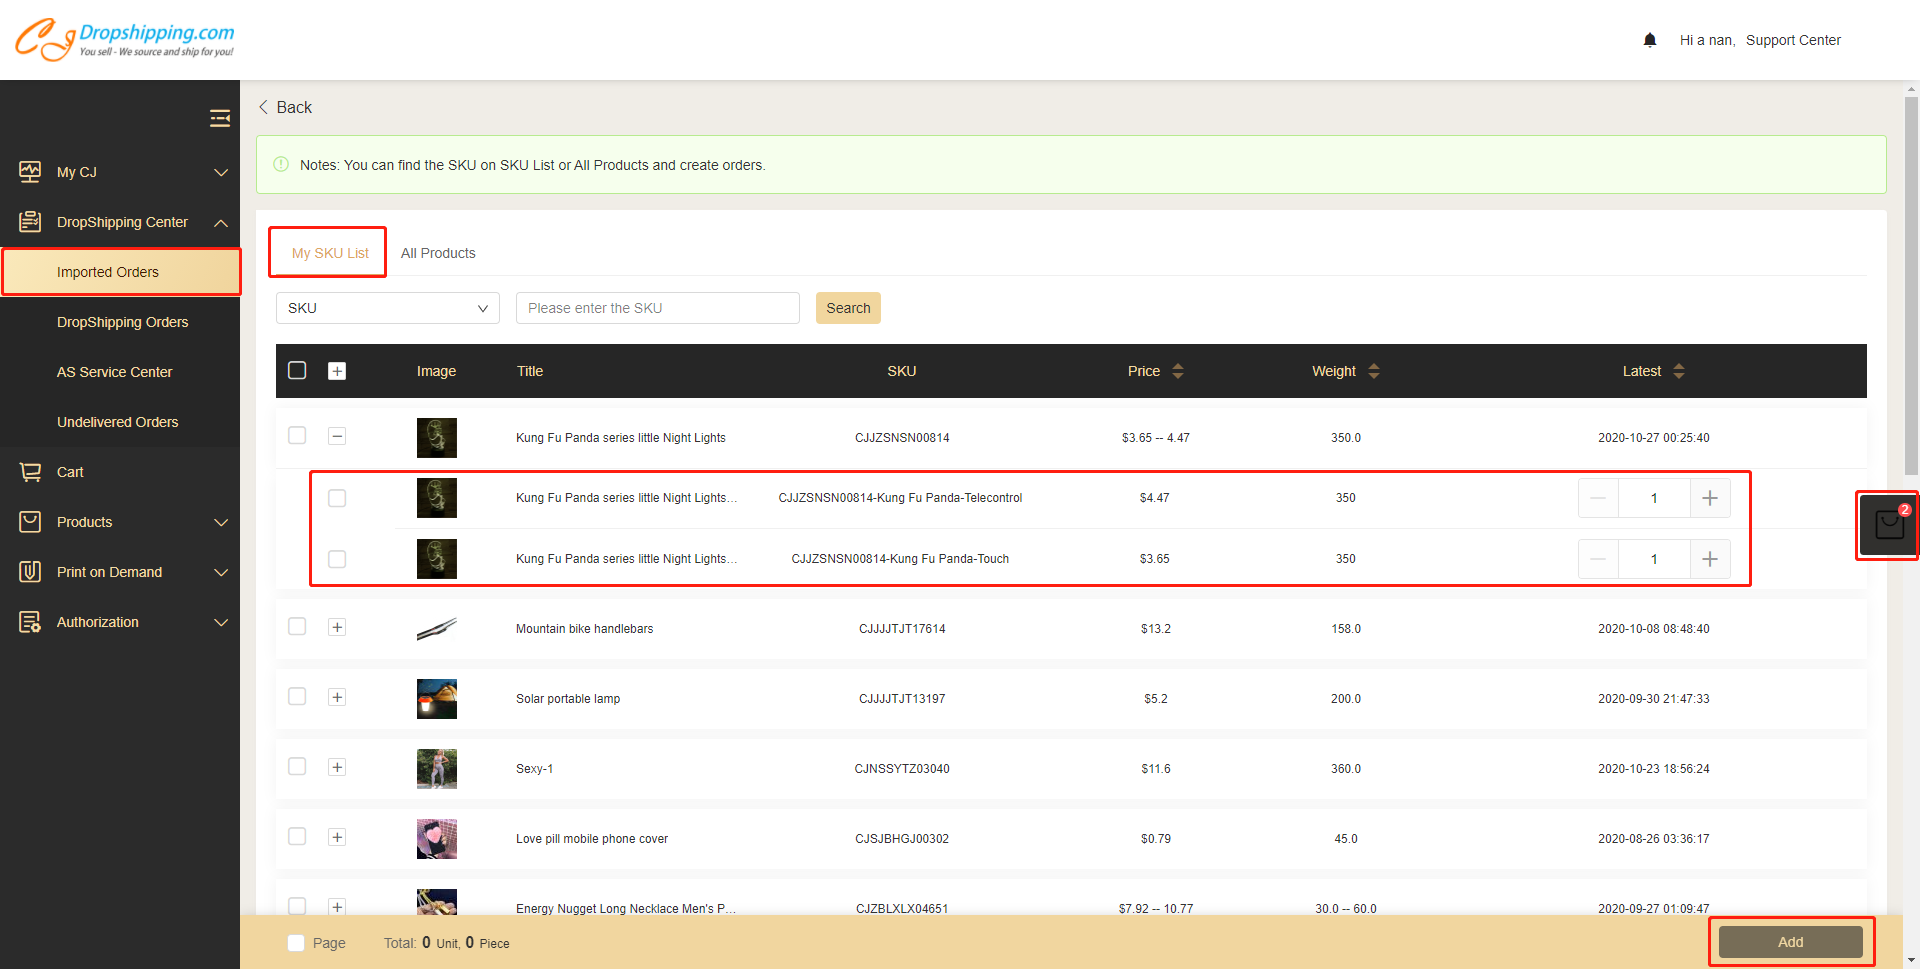Viewport: 1920px width, 969px height.
Task: Increase quantity for Kung Fu Panda-Telecontrol
Action: coord(1710,498)
